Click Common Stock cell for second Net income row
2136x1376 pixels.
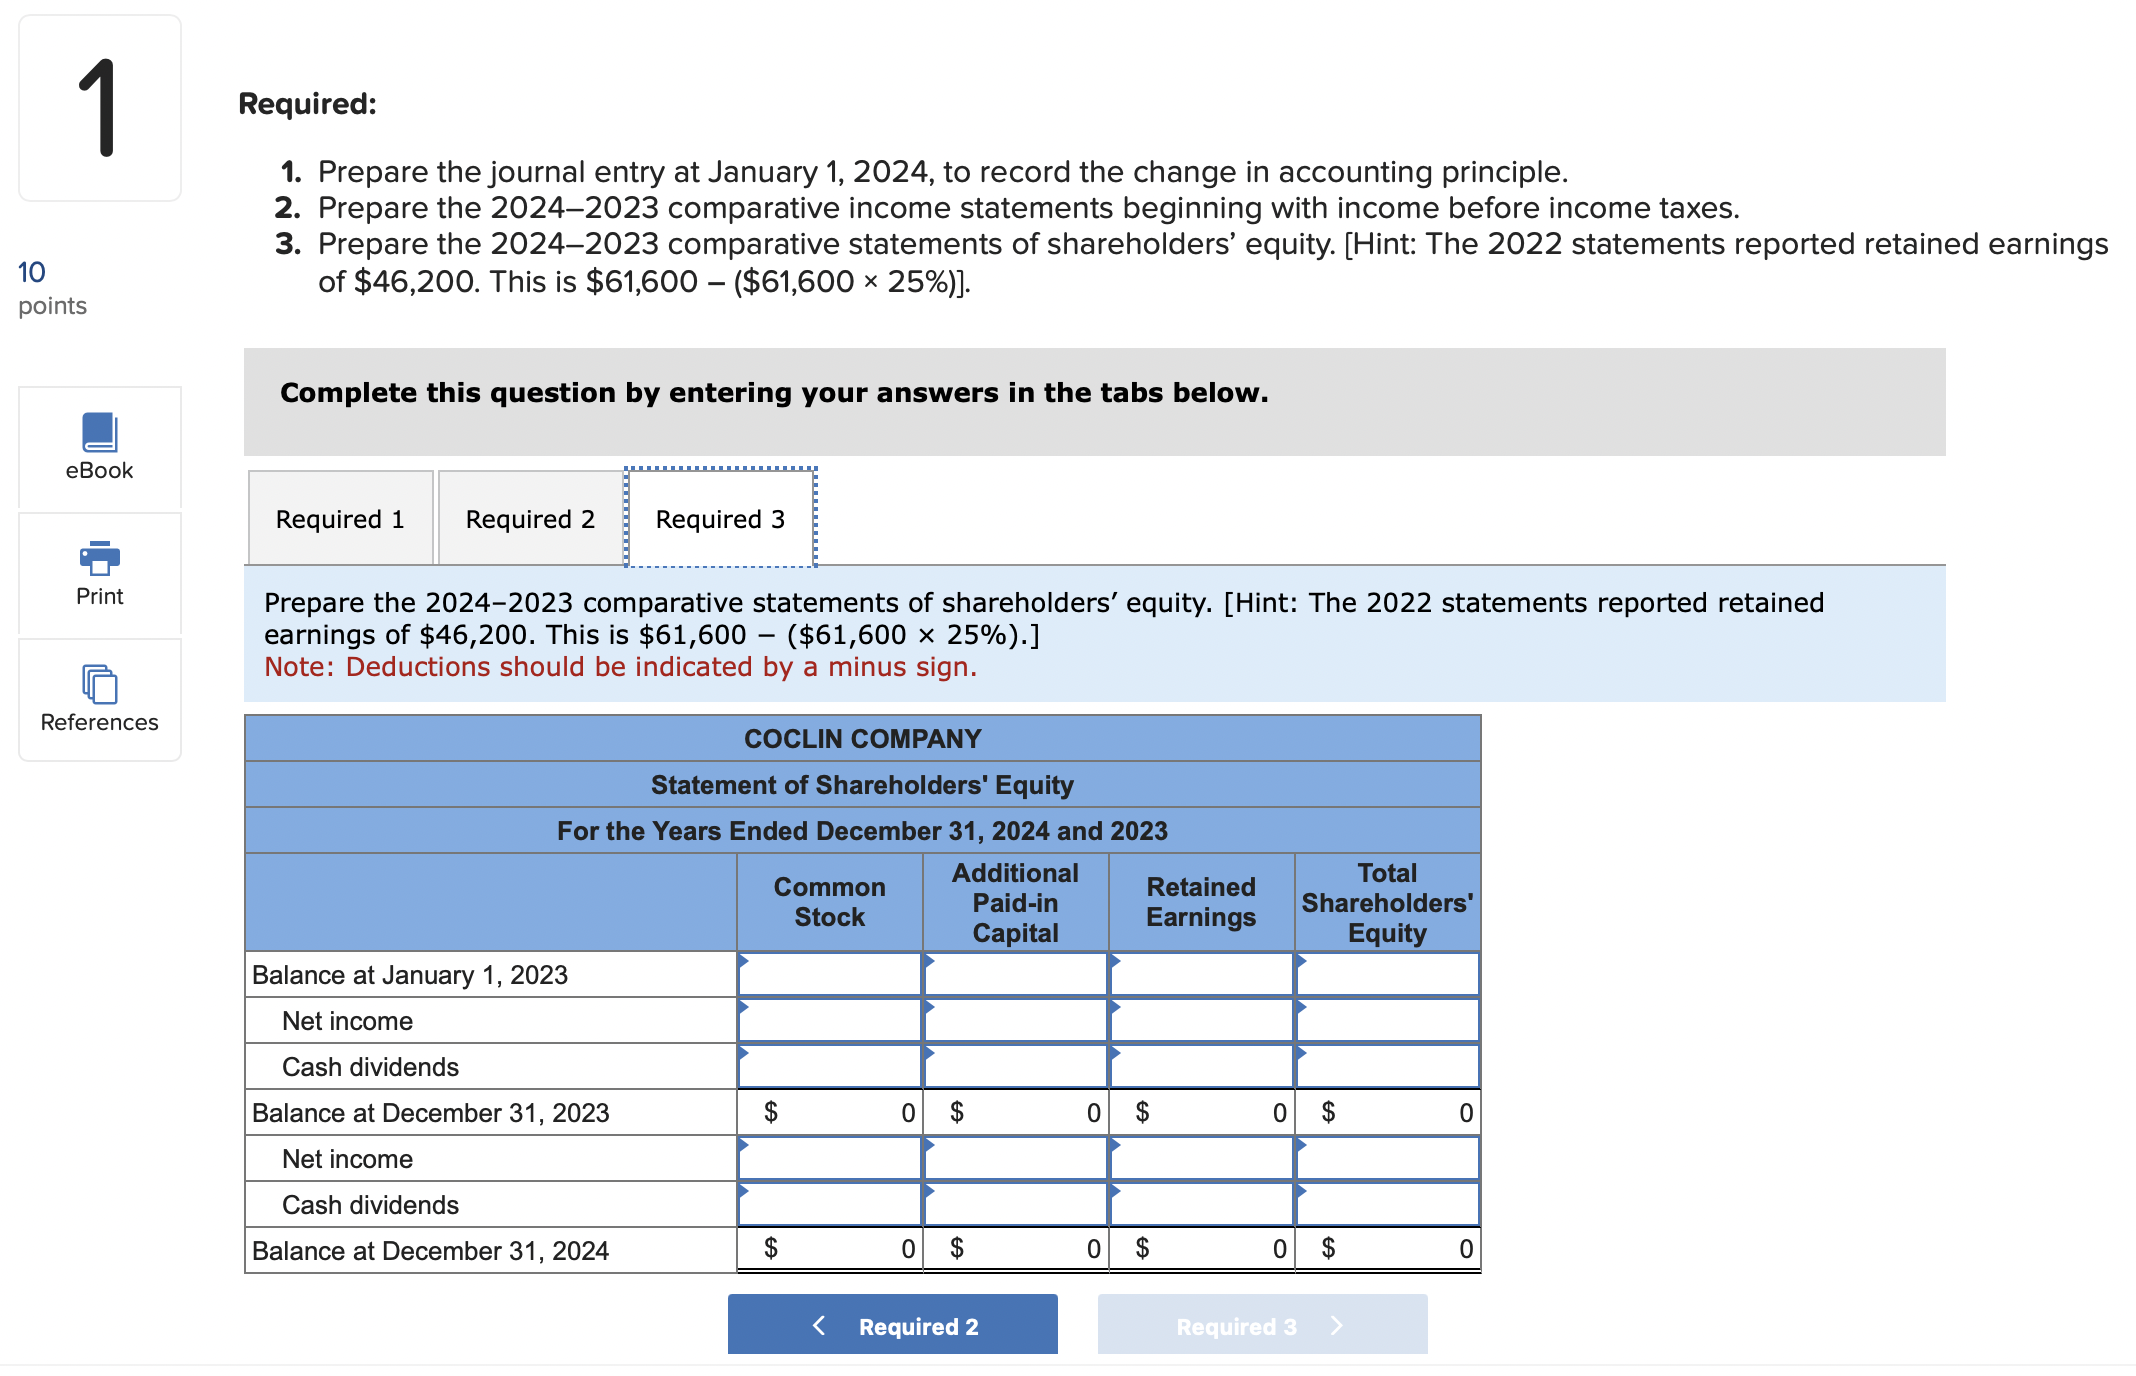click(829, 1158)
